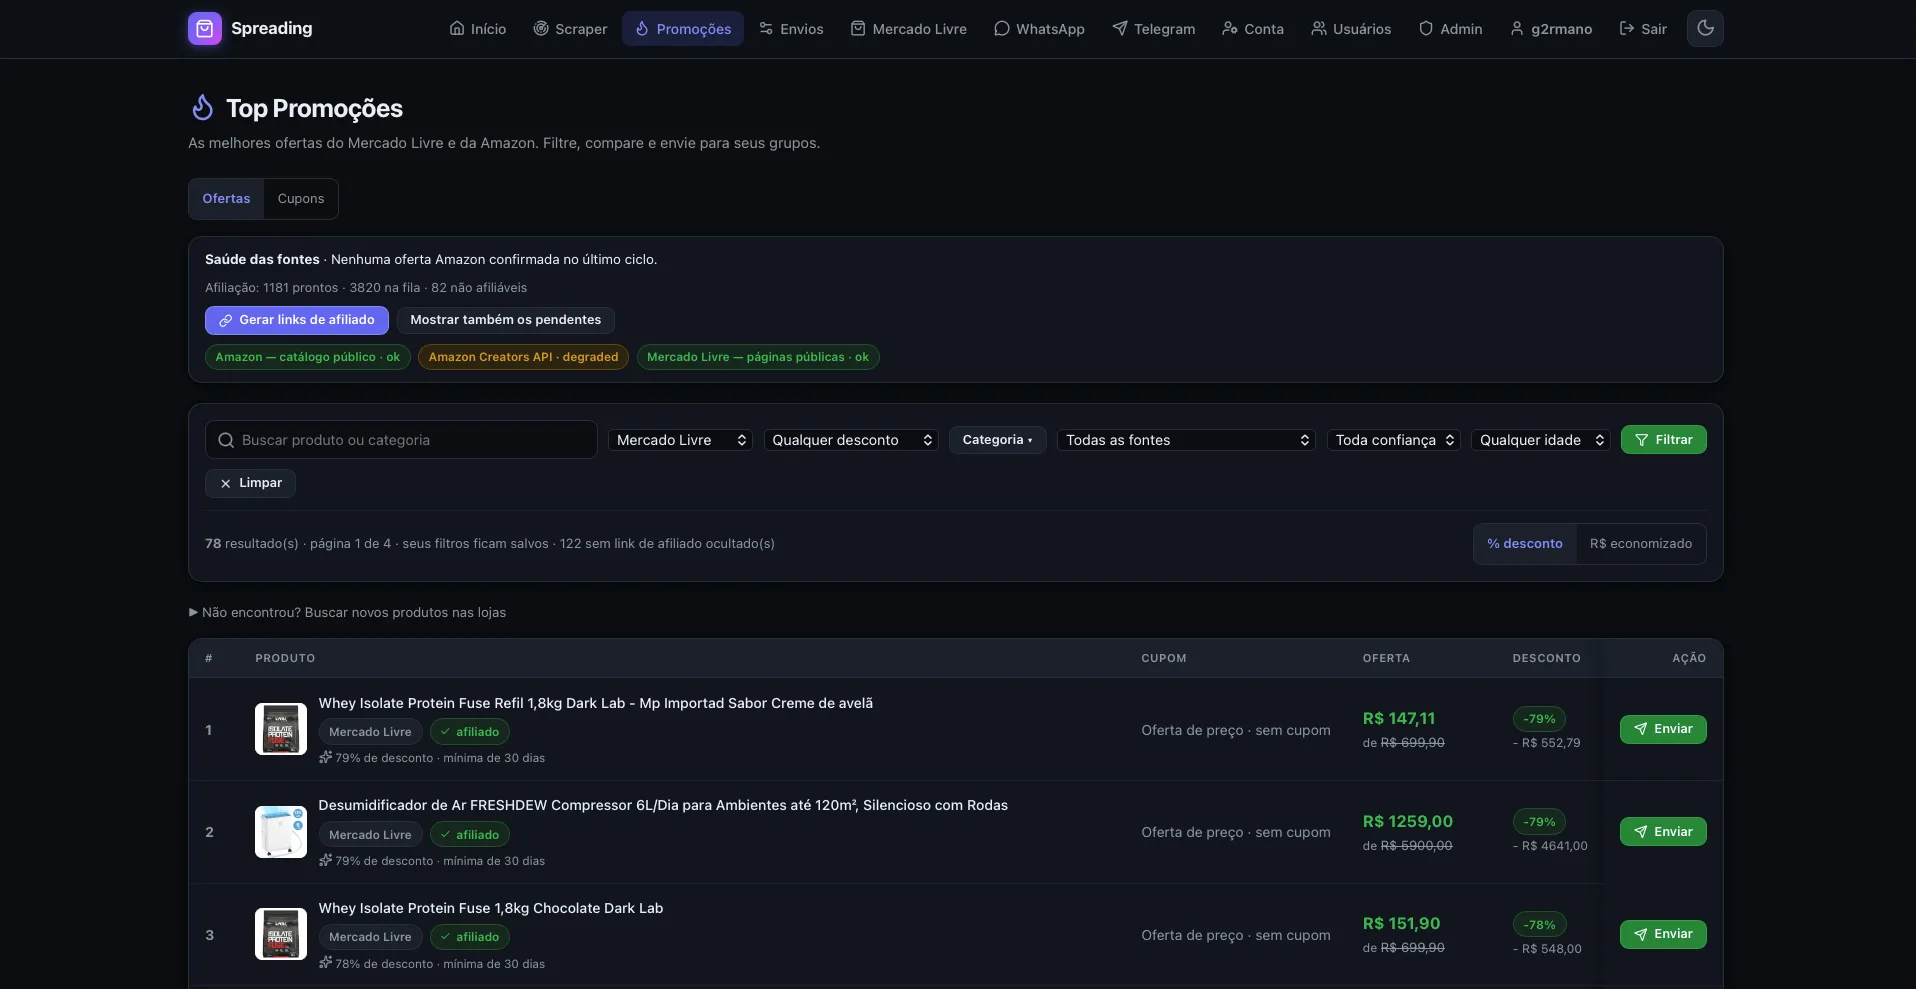Clear filters with Limpar button
Viewport: 1916px width, 989px height.
(x=250, y=483)
